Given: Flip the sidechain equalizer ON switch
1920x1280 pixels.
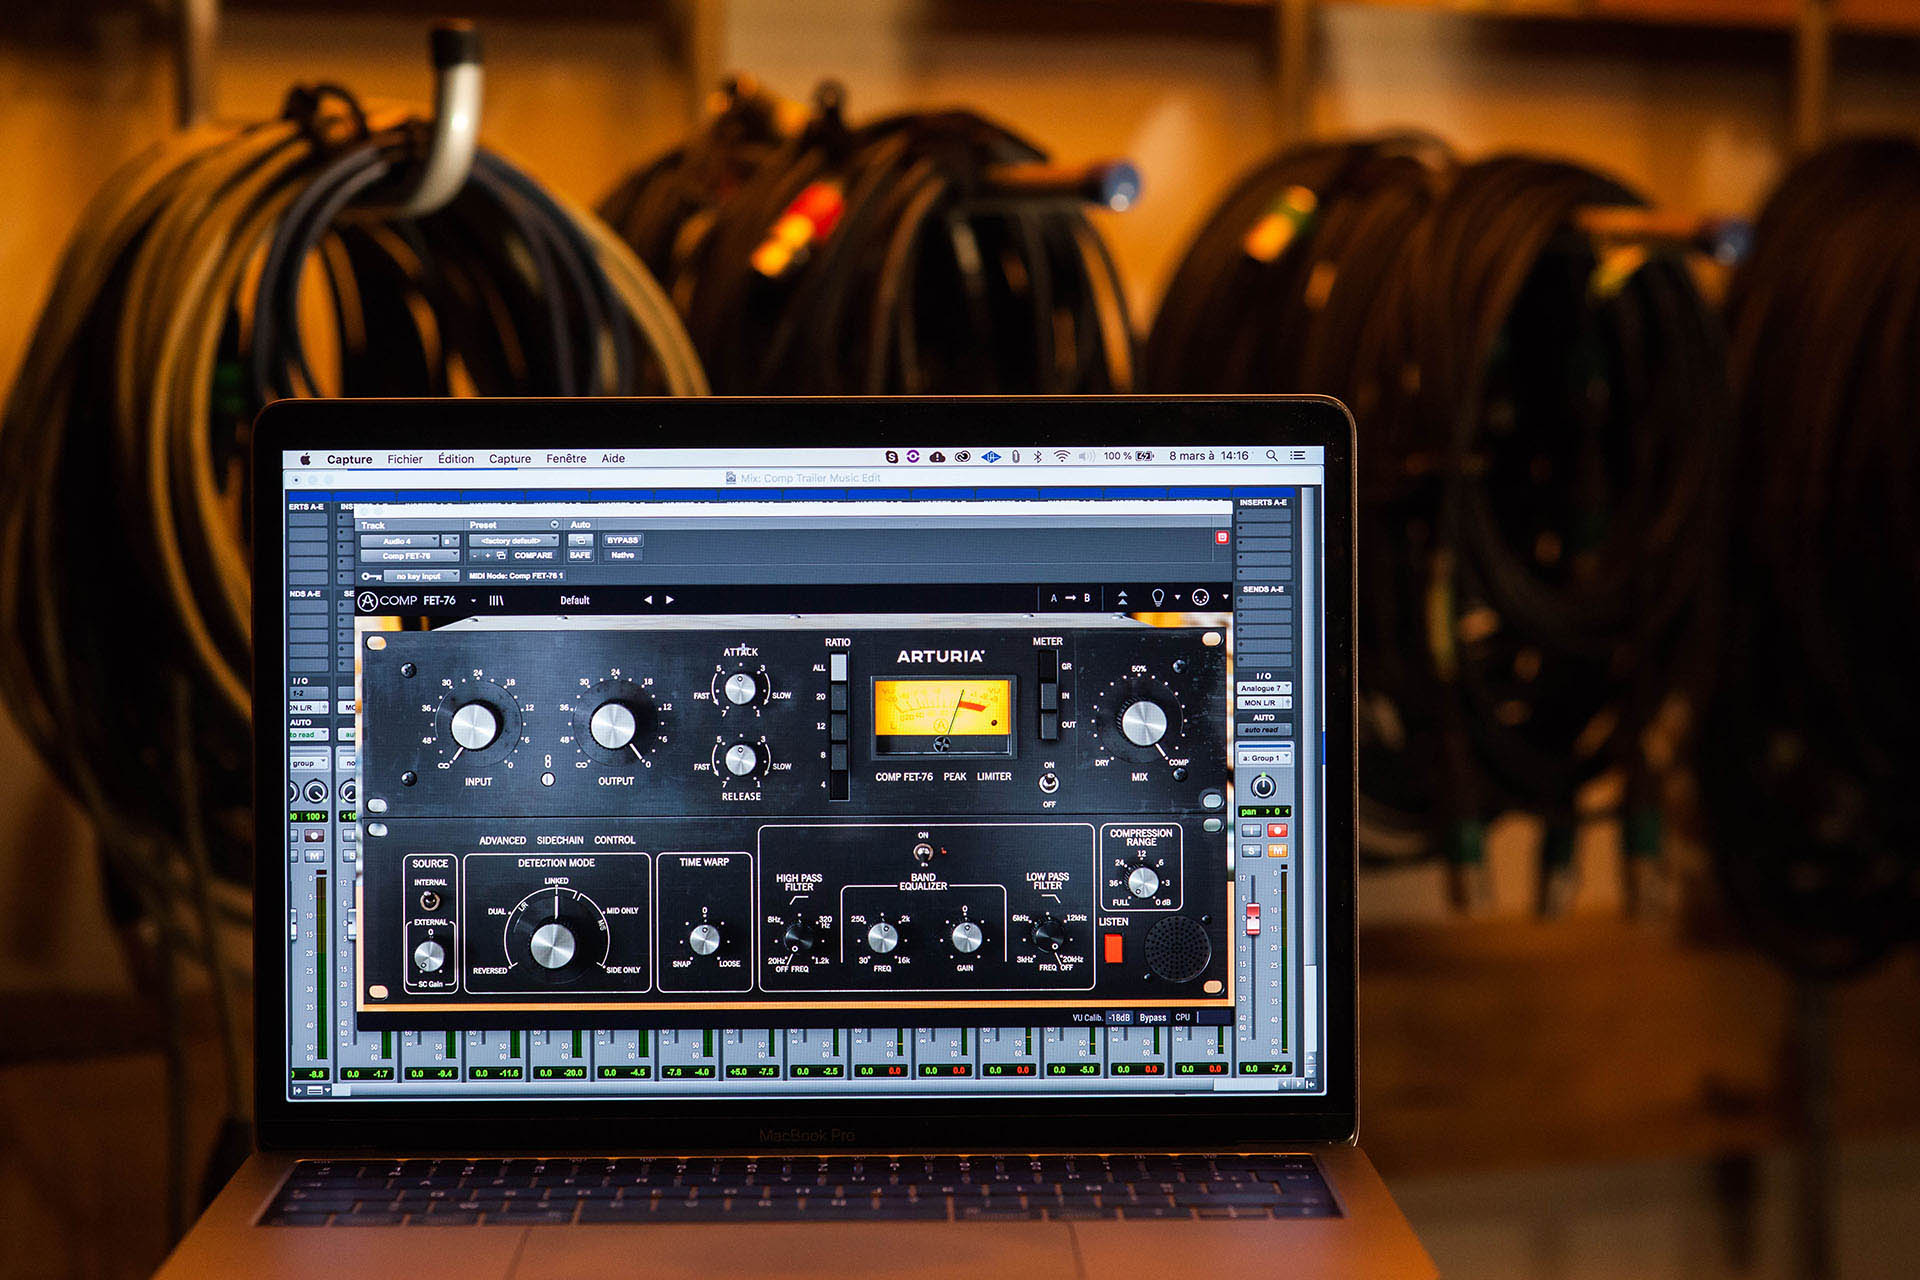Looking at the screenshot, I should (923, 853).
